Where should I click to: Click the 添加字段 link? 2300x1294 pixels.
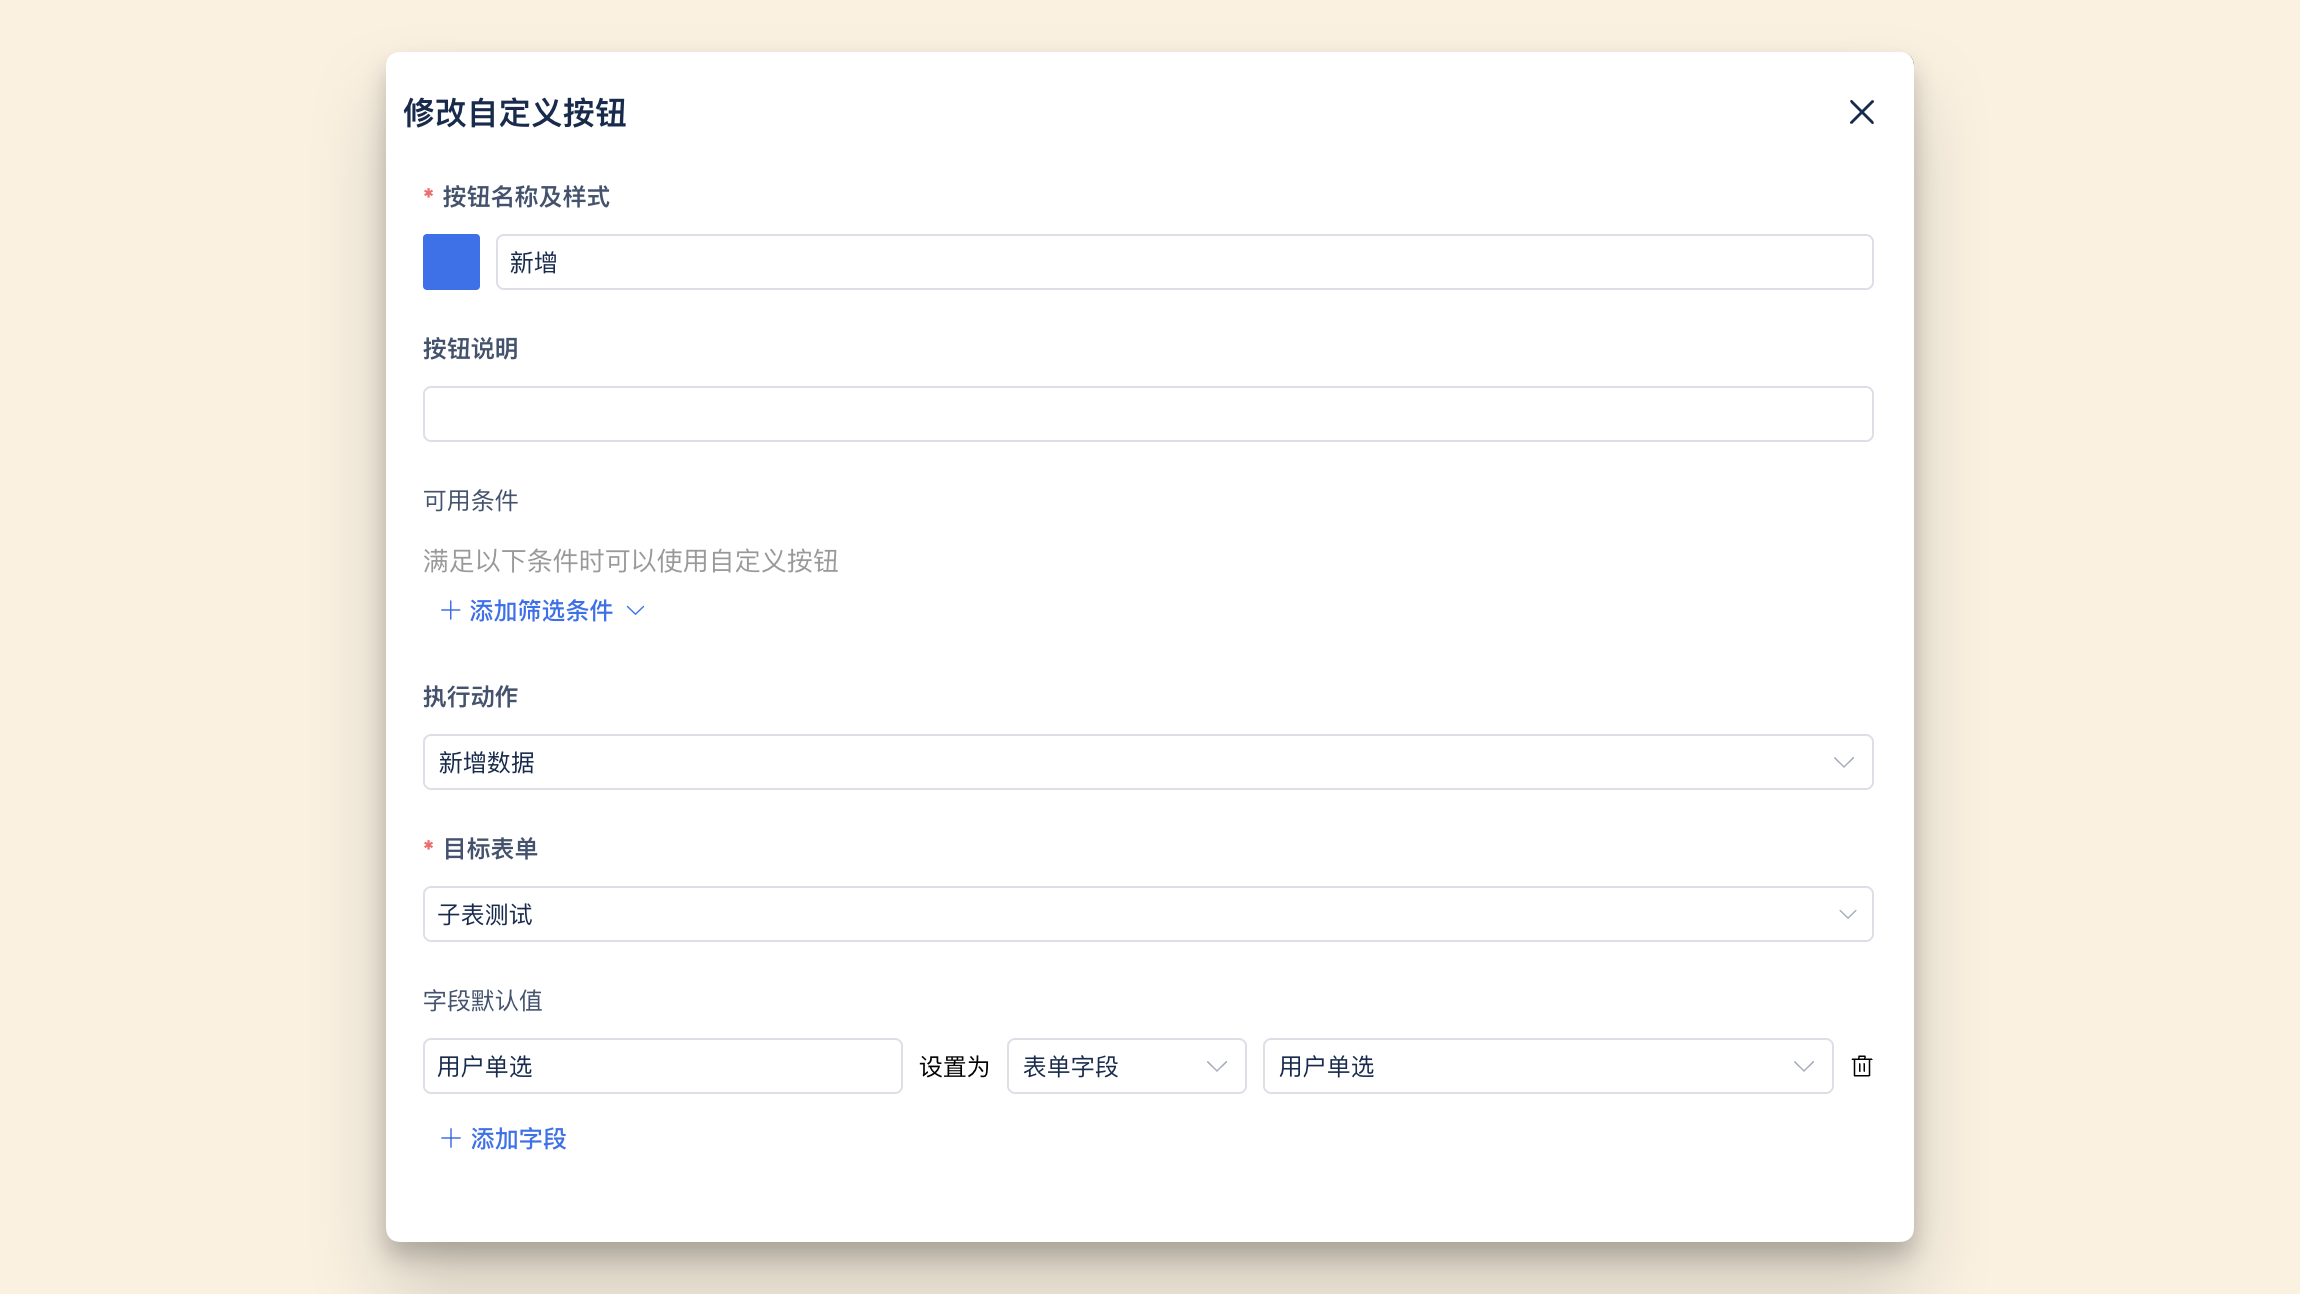[518, 1138]
